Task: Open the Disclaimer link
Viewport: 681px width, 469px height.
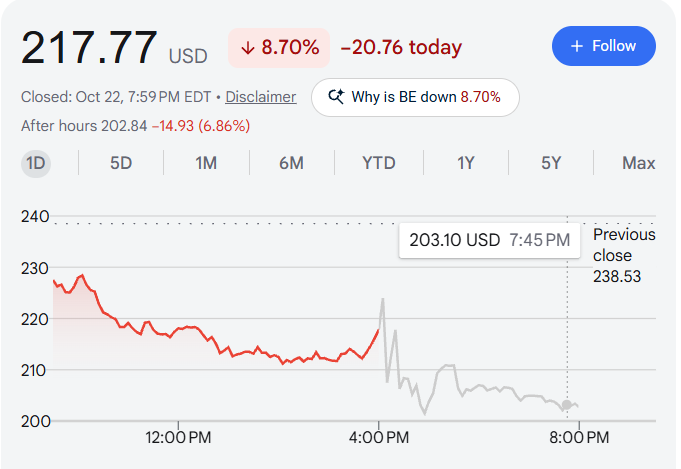Action: [261, 97]
